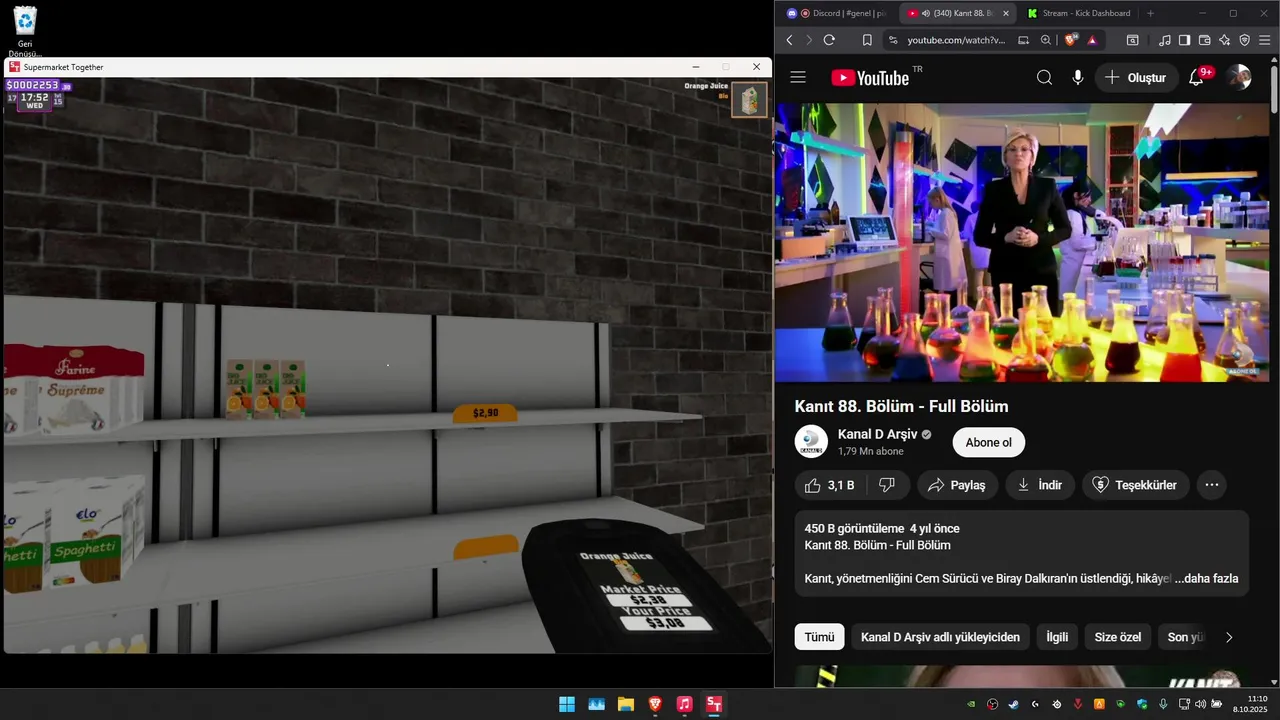The height and width of the screenshot is (720, 1280).
Task: Open Brave Wallet icon
Action: pos(1204,40)
